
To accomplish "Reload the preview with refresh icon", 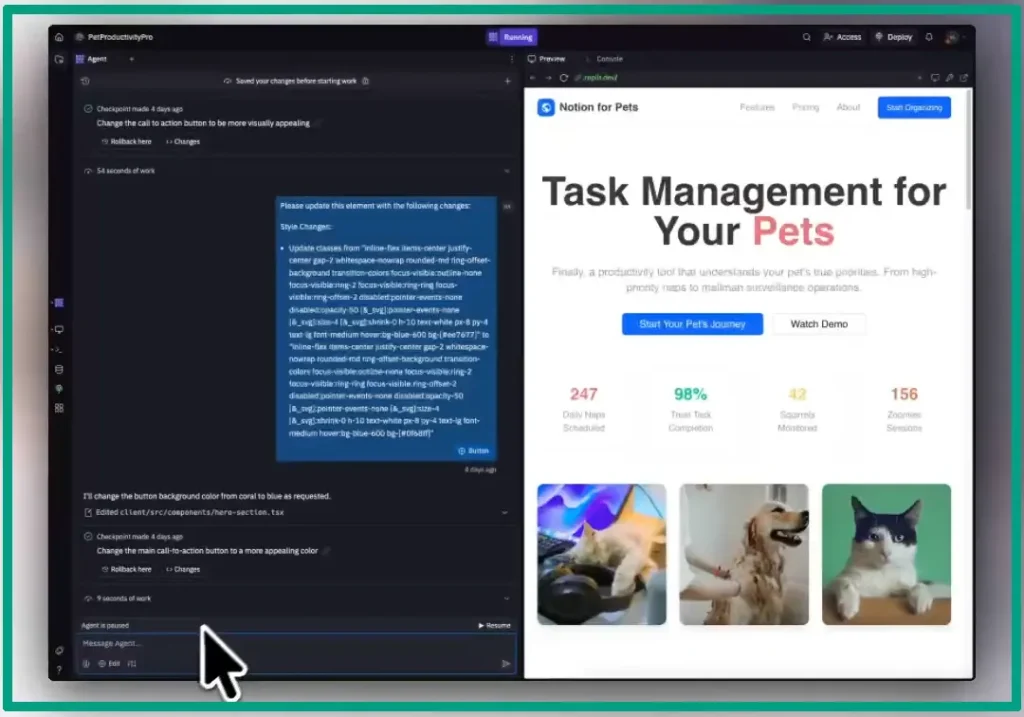I will [564, 77].
